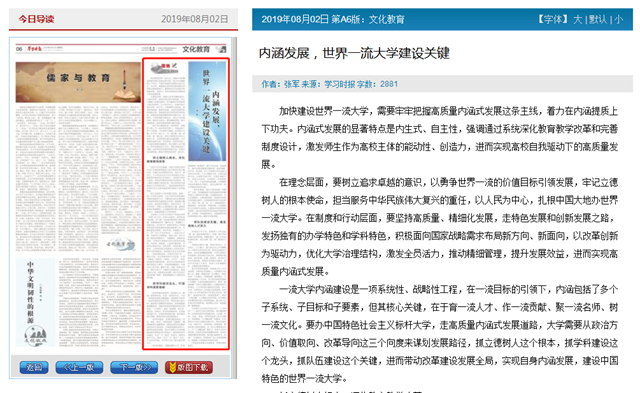The image size is (640, 393).
Task: Go to next page with 下一版 button
Action: coord(134,367)
